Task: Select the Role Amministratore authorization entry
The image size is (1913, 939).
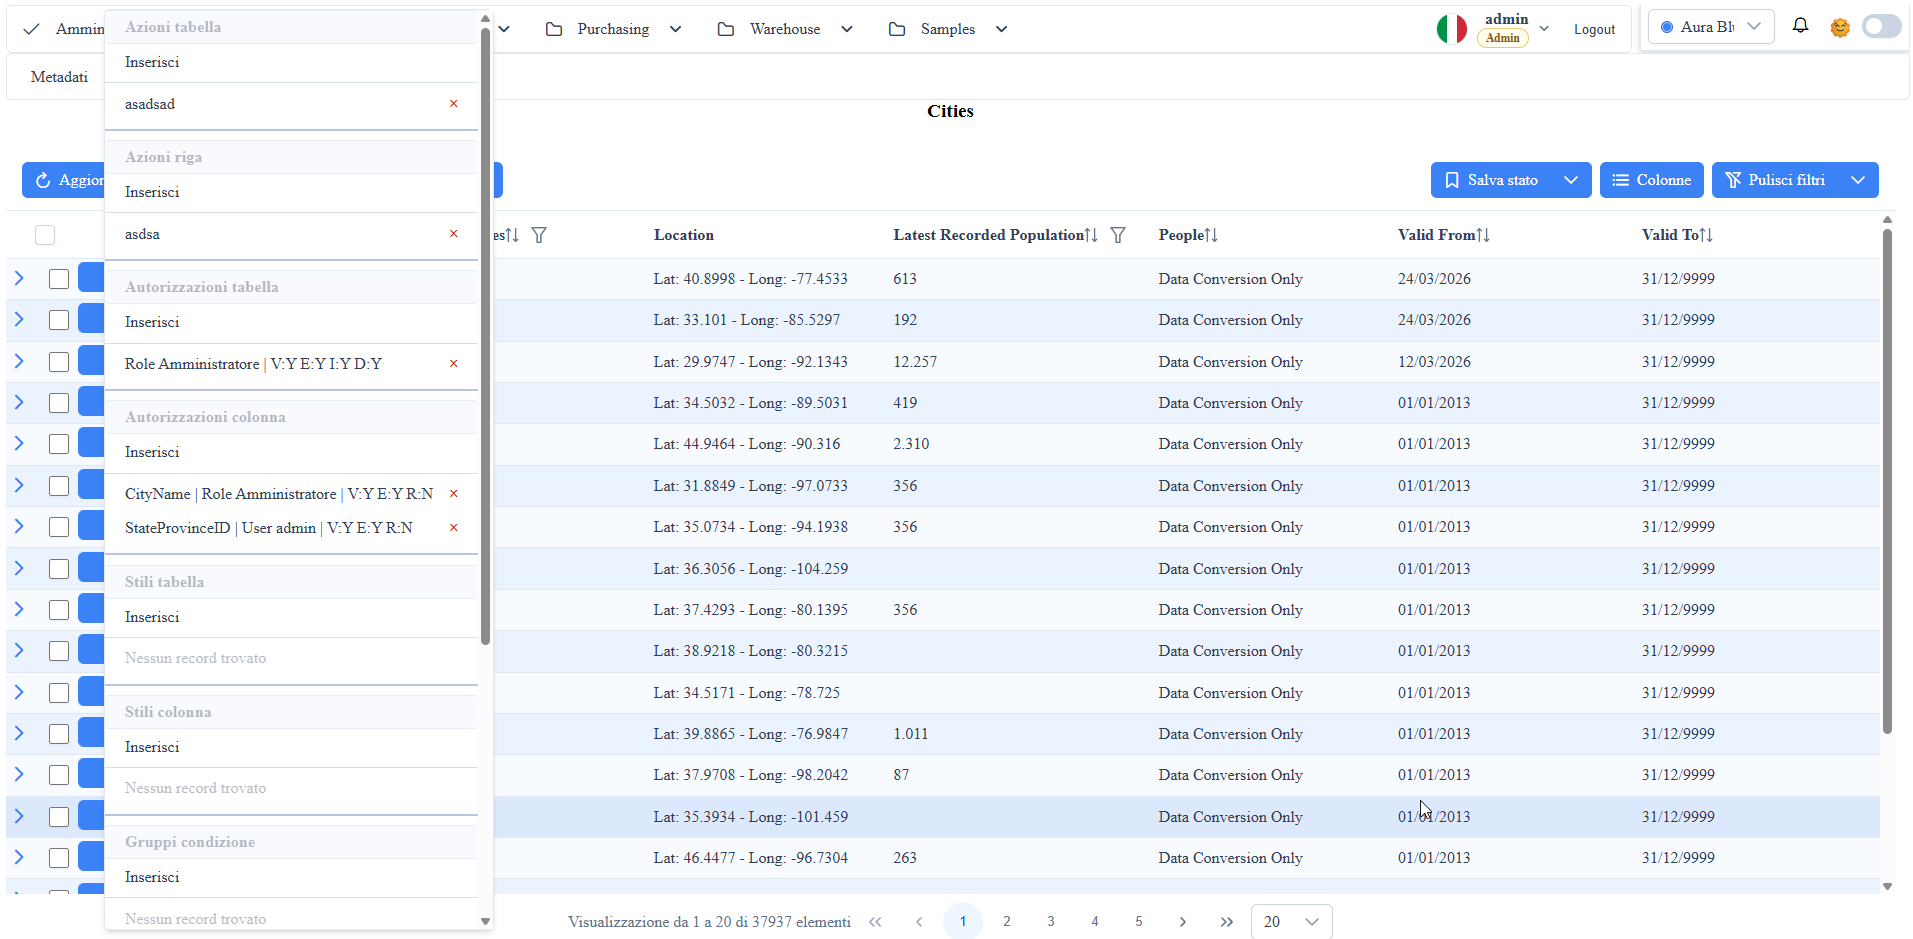Action: click(x=253, y=364)
